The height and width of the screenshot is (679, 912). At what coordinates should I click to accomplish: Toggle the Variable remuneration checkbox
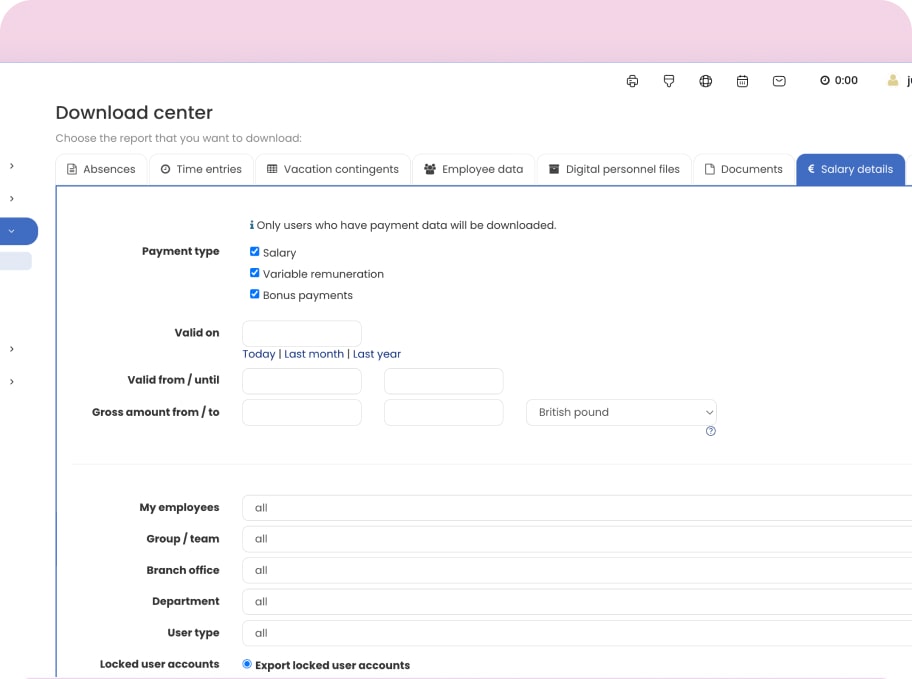pos(255,273)
